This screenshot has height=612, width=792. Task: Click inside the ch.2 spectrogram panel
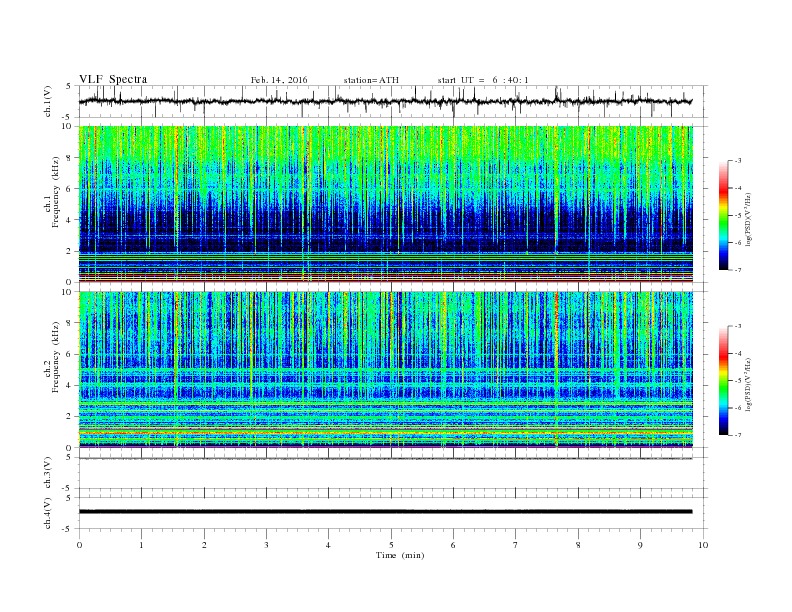tap(385, 369)
